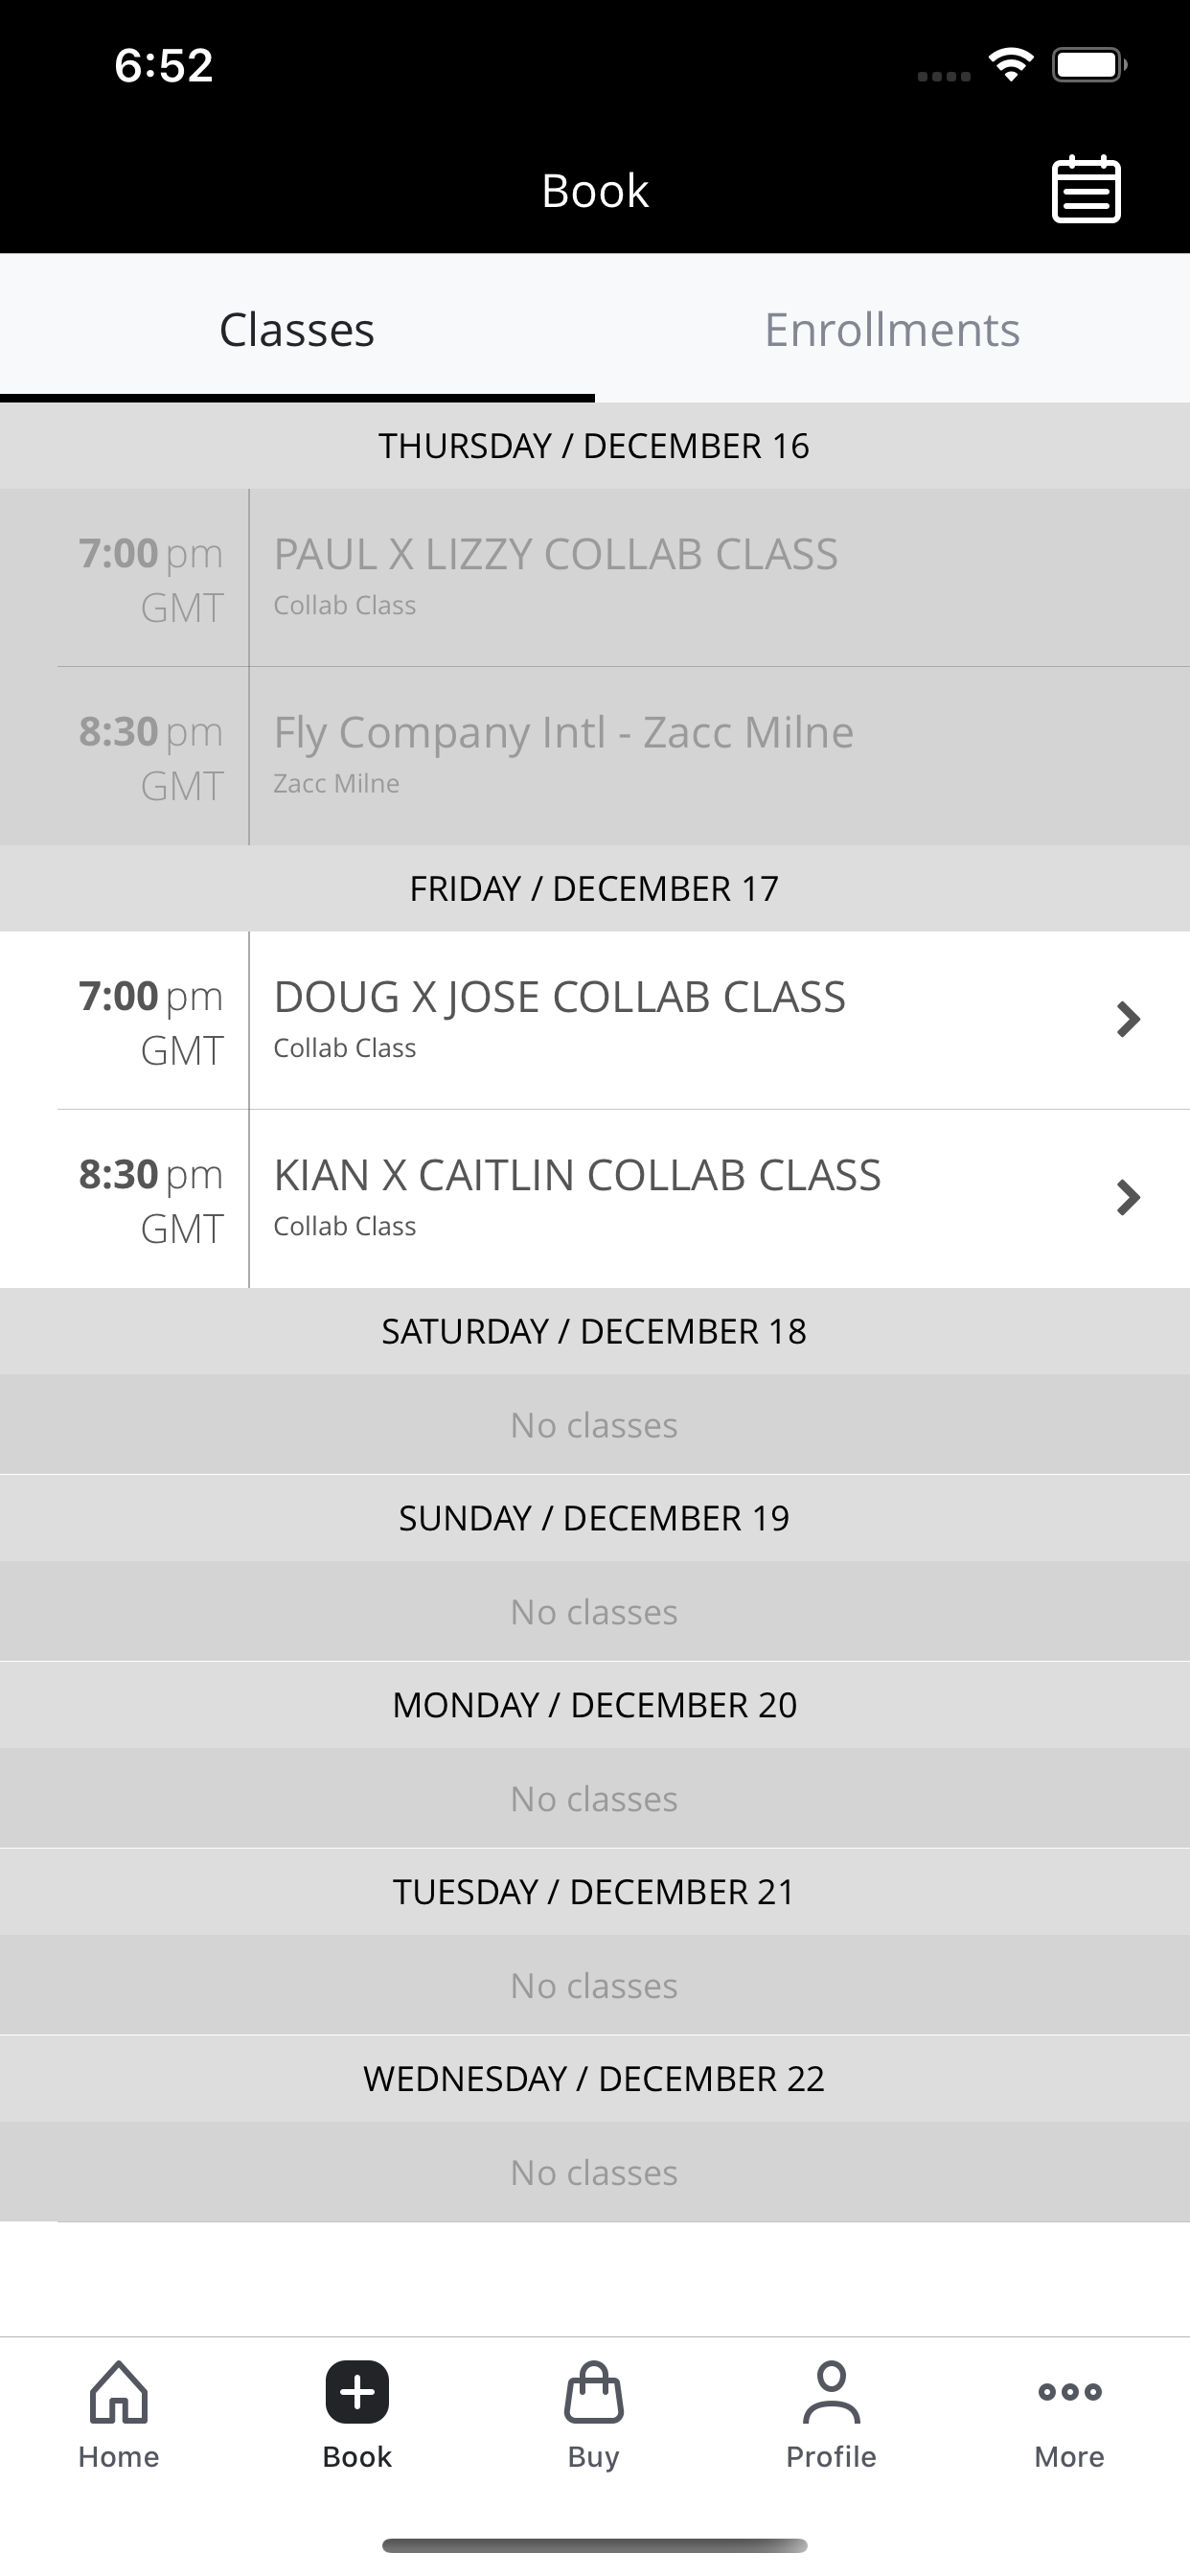Screen dimensions: 1190x2576
Task: Tap the battery status icon
Action: point(1089,65)
